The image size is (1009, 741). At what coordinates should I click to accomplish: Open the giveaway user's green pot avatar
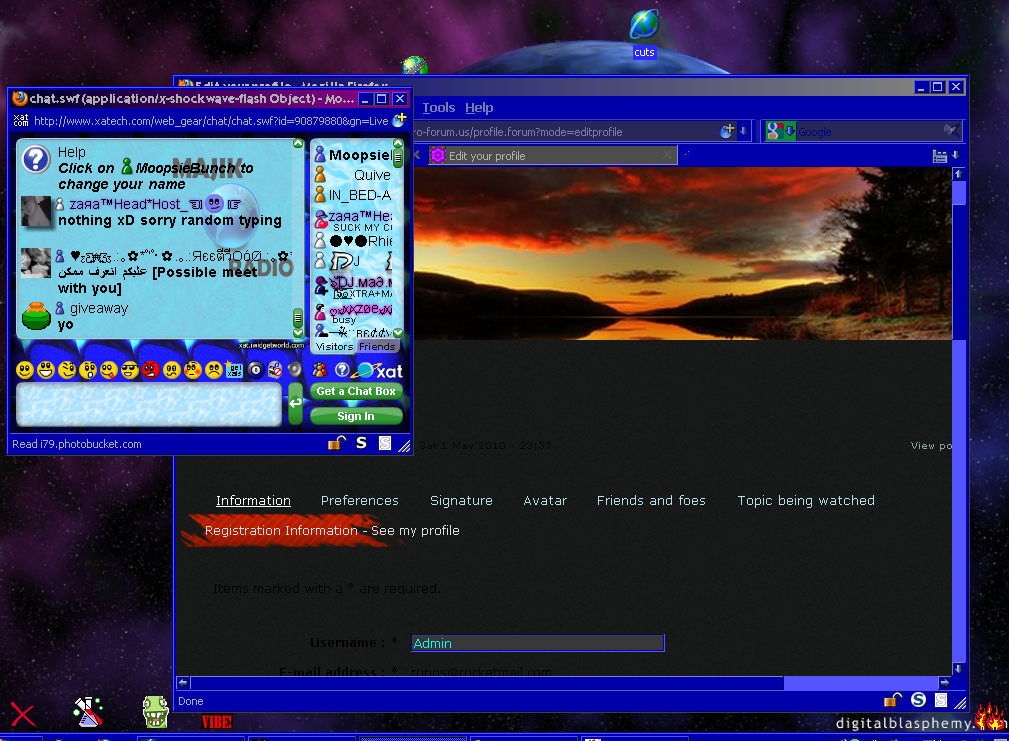tap(36, 316)
